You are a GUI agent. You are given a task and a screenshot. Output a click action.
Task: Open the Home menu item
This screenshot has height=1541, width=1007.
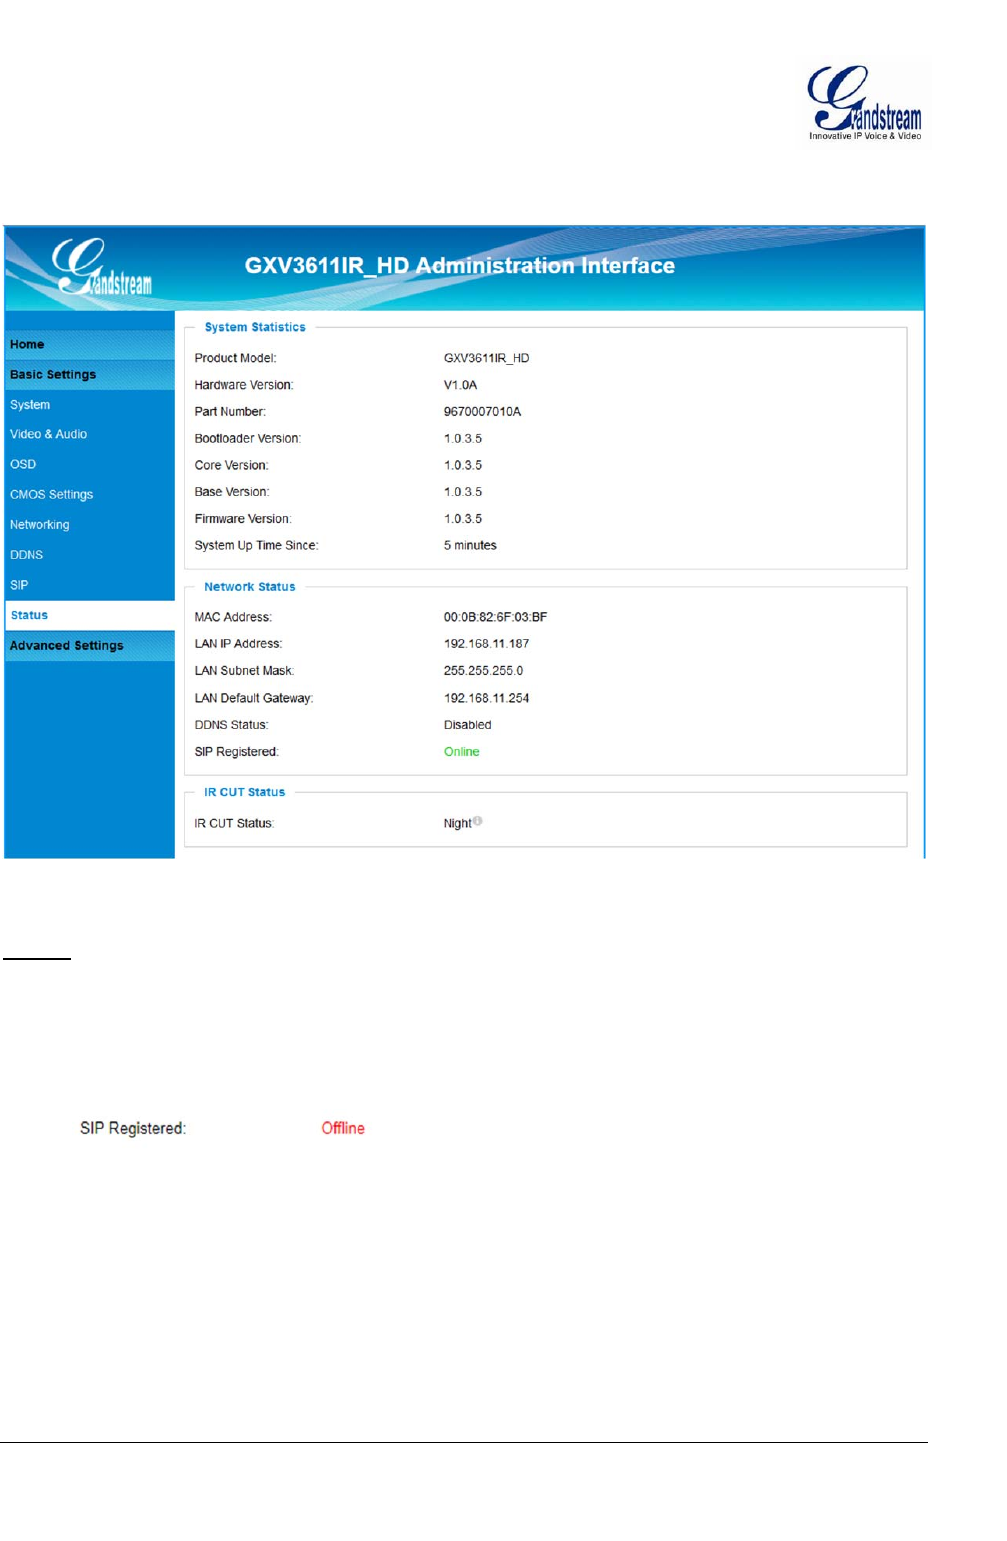point(89,345)
